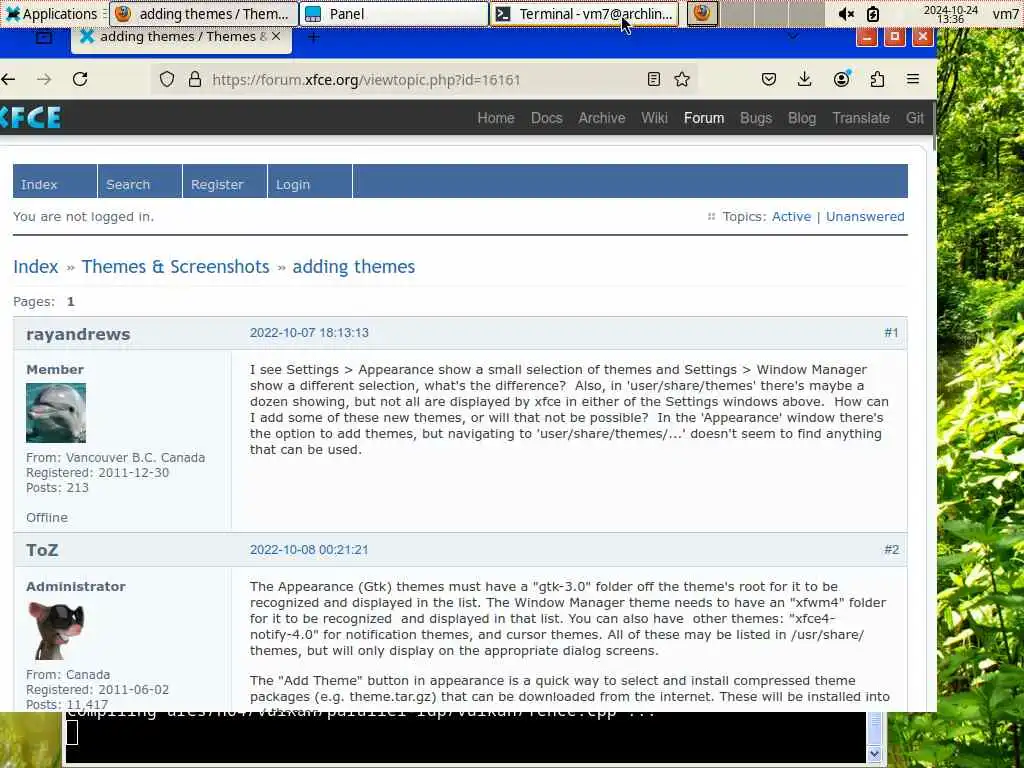Open the Wiki link in site navigation
The height and width of the screenshot is (768, 1024).
[654, 118]
